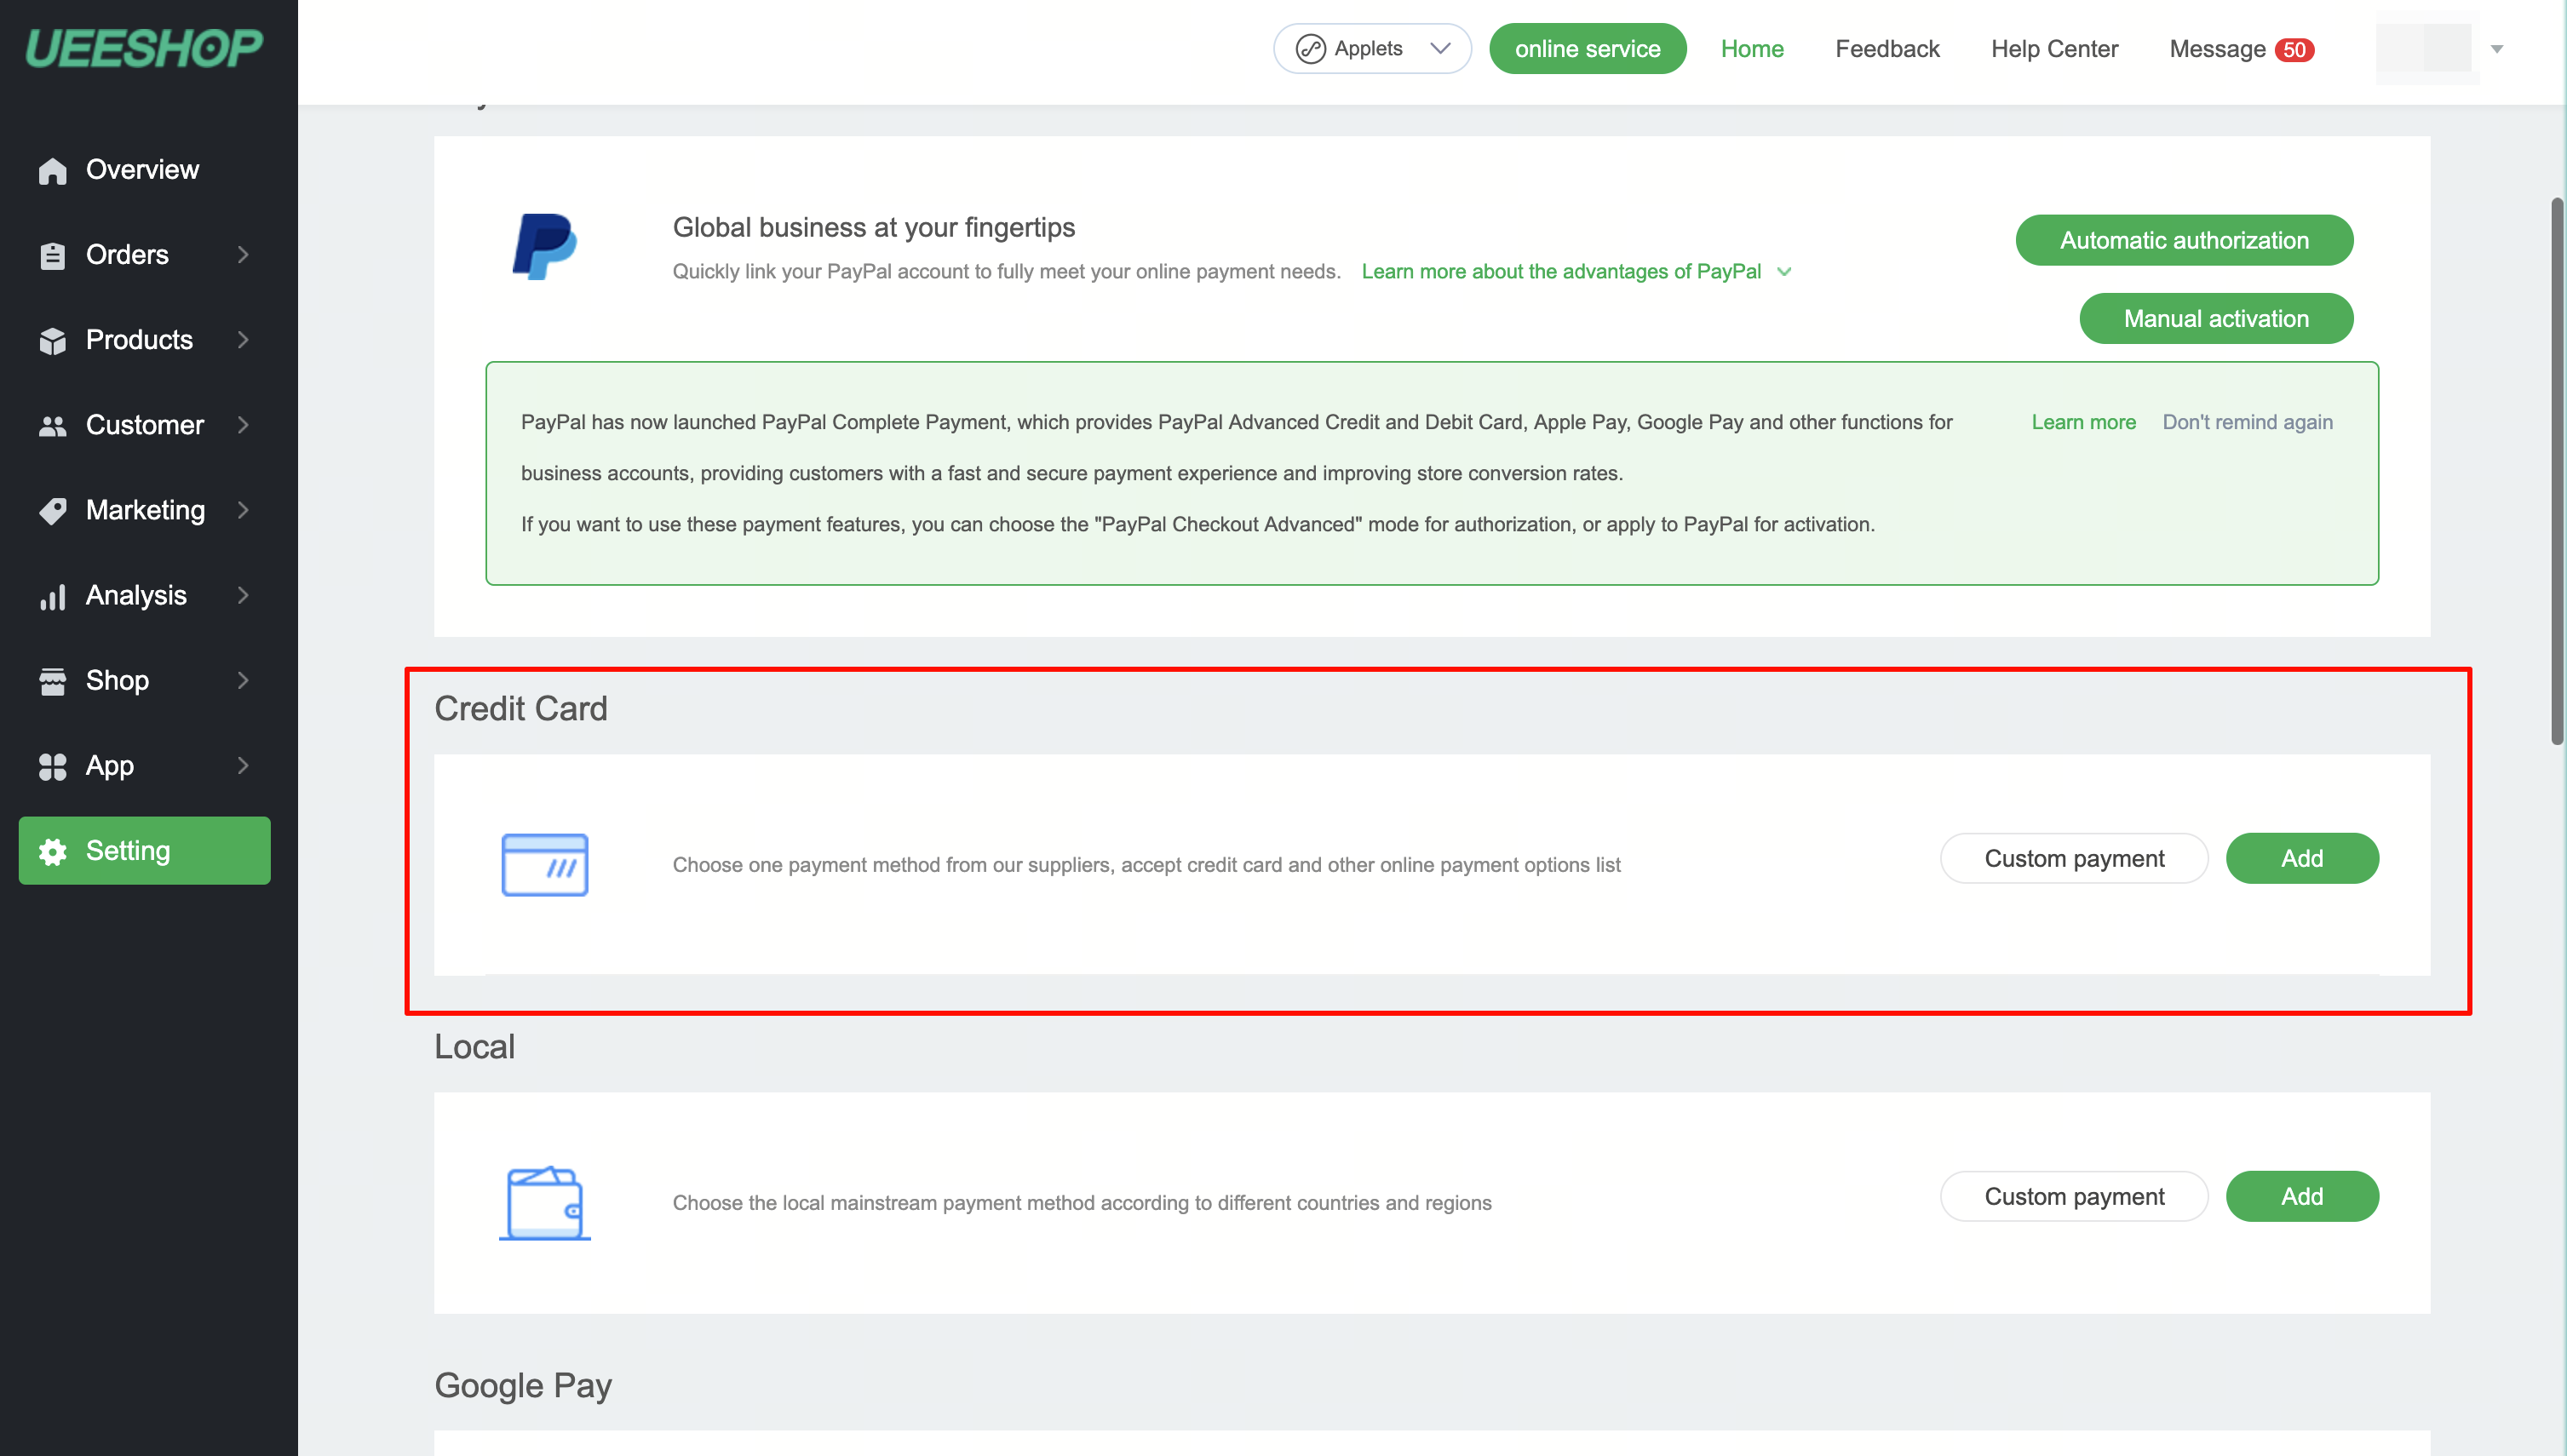Viewport: 2567px width, 1456px height.
Task: Click the UEESHOP logo
Action: point(144,48)
